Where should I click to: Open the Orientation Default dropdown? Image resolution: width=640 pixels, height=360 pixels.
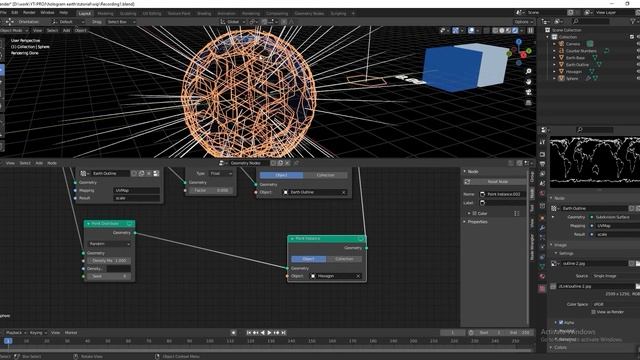click(x=67, y=22)
